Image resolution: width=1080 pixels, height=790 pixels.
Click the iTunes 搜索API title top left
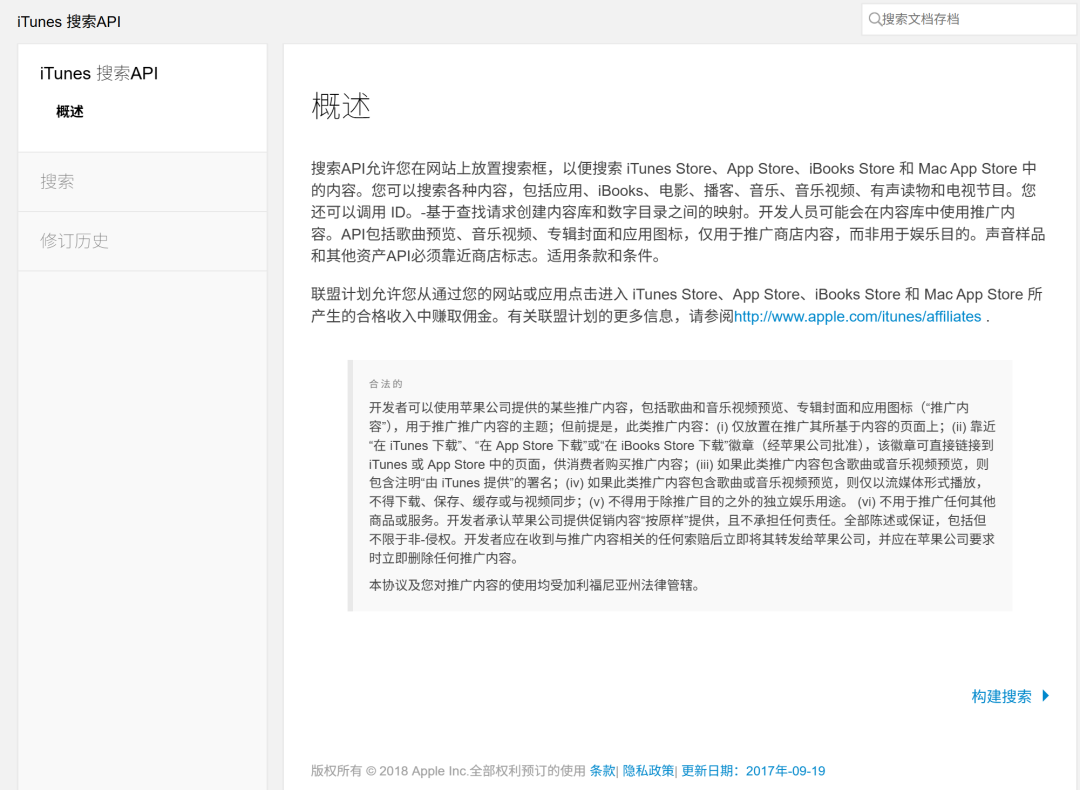pos(68,20)
